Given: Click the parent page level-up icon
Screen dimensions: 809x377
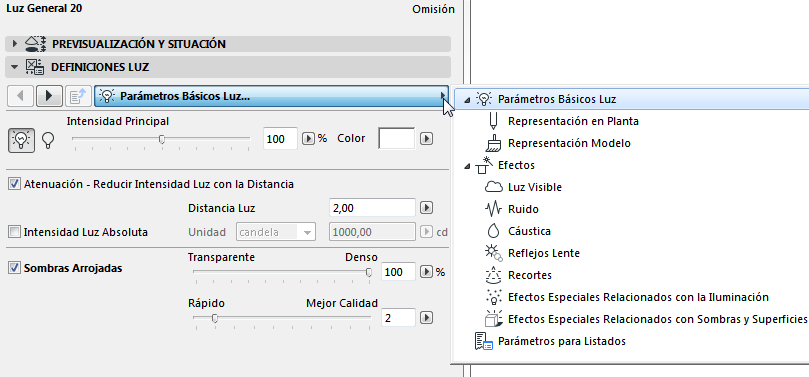Looking at the screenshot, I should tap(79, 96).
